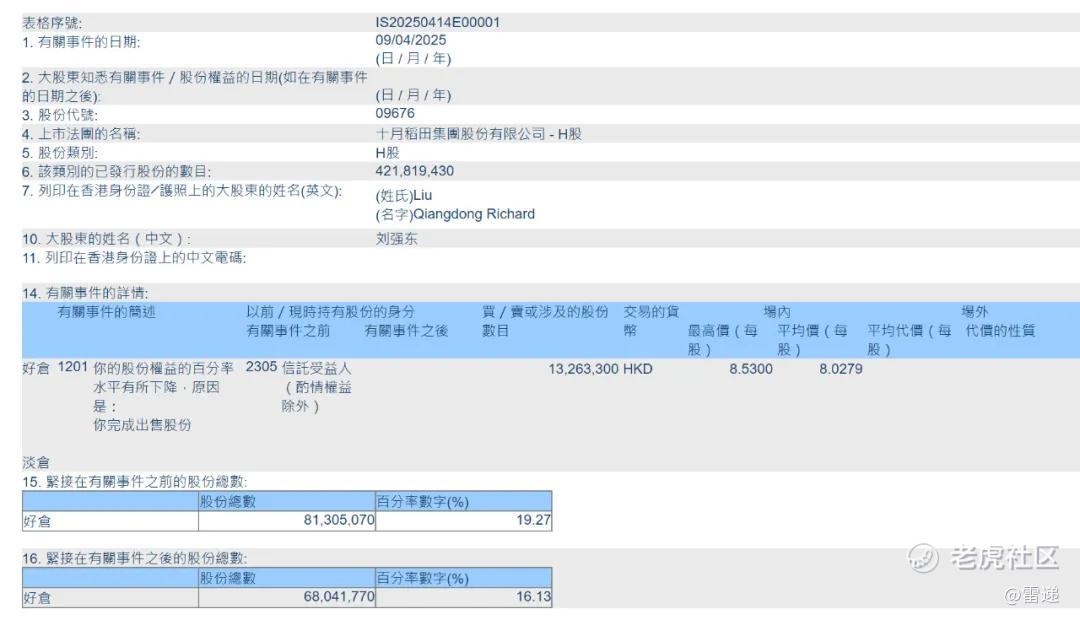Click shares involved value 13,263,300
The image size is (1080, 620).
coord(583,369)
